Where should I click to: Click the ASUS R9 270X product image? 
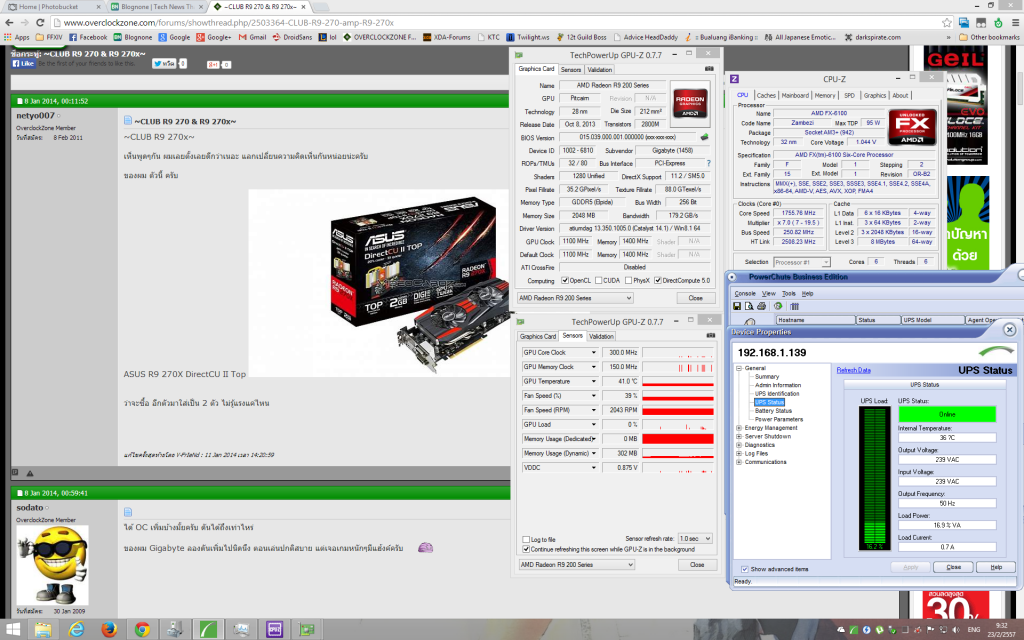coord(379,283)
